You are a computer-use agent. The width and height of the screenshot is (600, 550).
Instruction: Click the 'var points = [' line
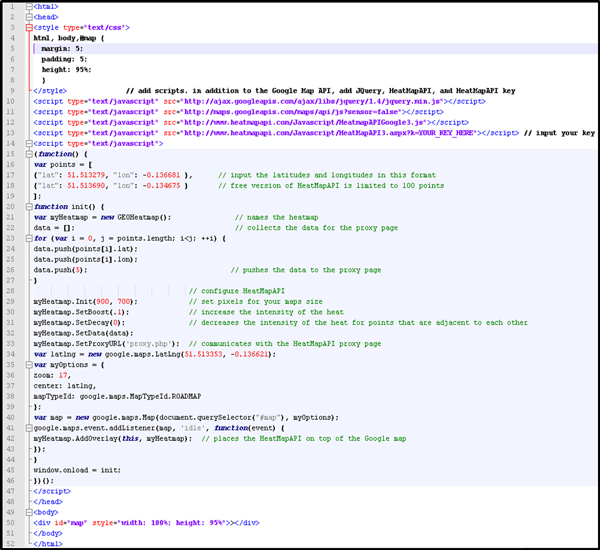pyautogui.click(x=63, y=165)
